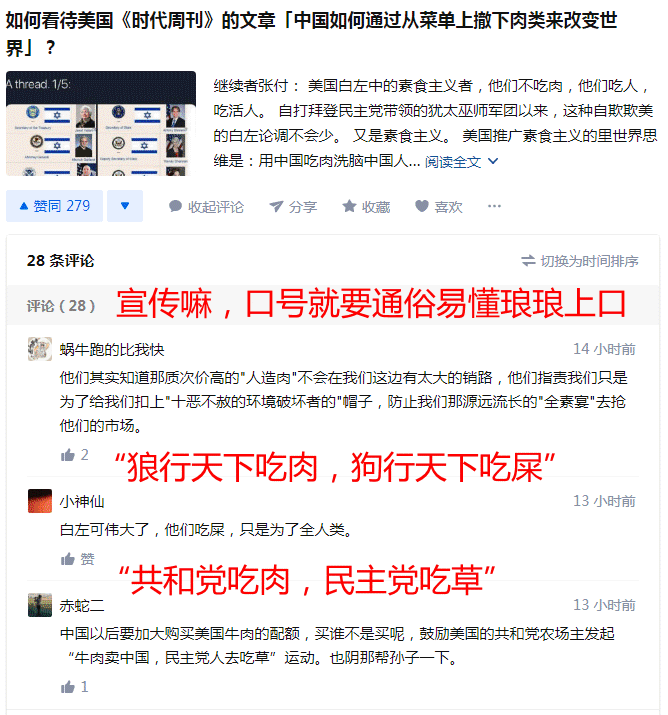
Task: Select the 评论 (28) comments tab
Action: pos(61,306)
